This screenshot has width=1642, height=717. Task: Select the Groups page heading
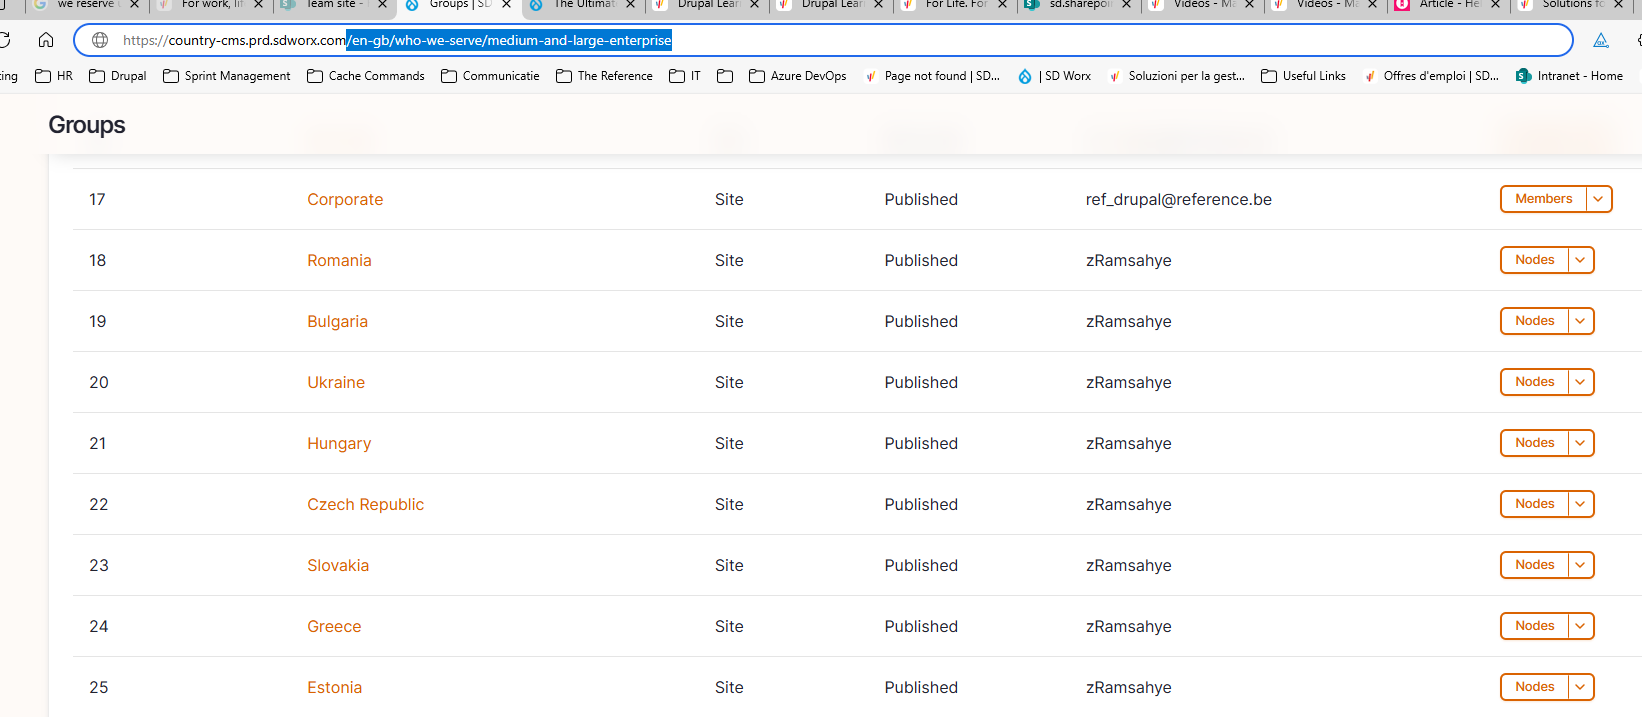pyautogui.click(x=87, y=125)
